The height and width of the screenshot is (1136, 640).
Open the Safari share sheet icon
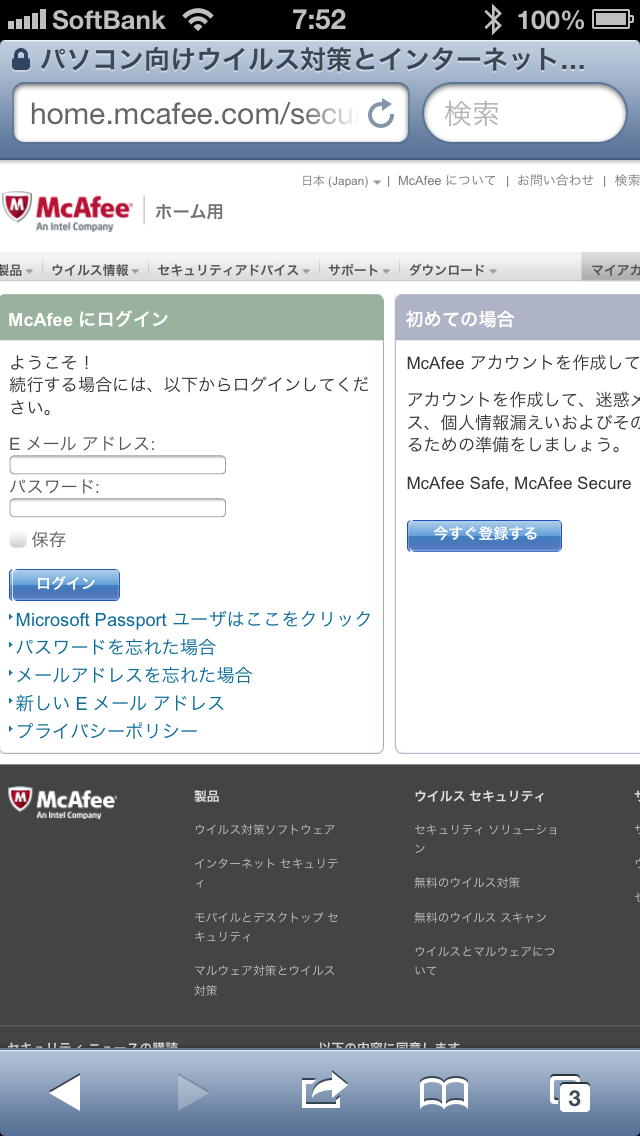[x=324, y=1090]
